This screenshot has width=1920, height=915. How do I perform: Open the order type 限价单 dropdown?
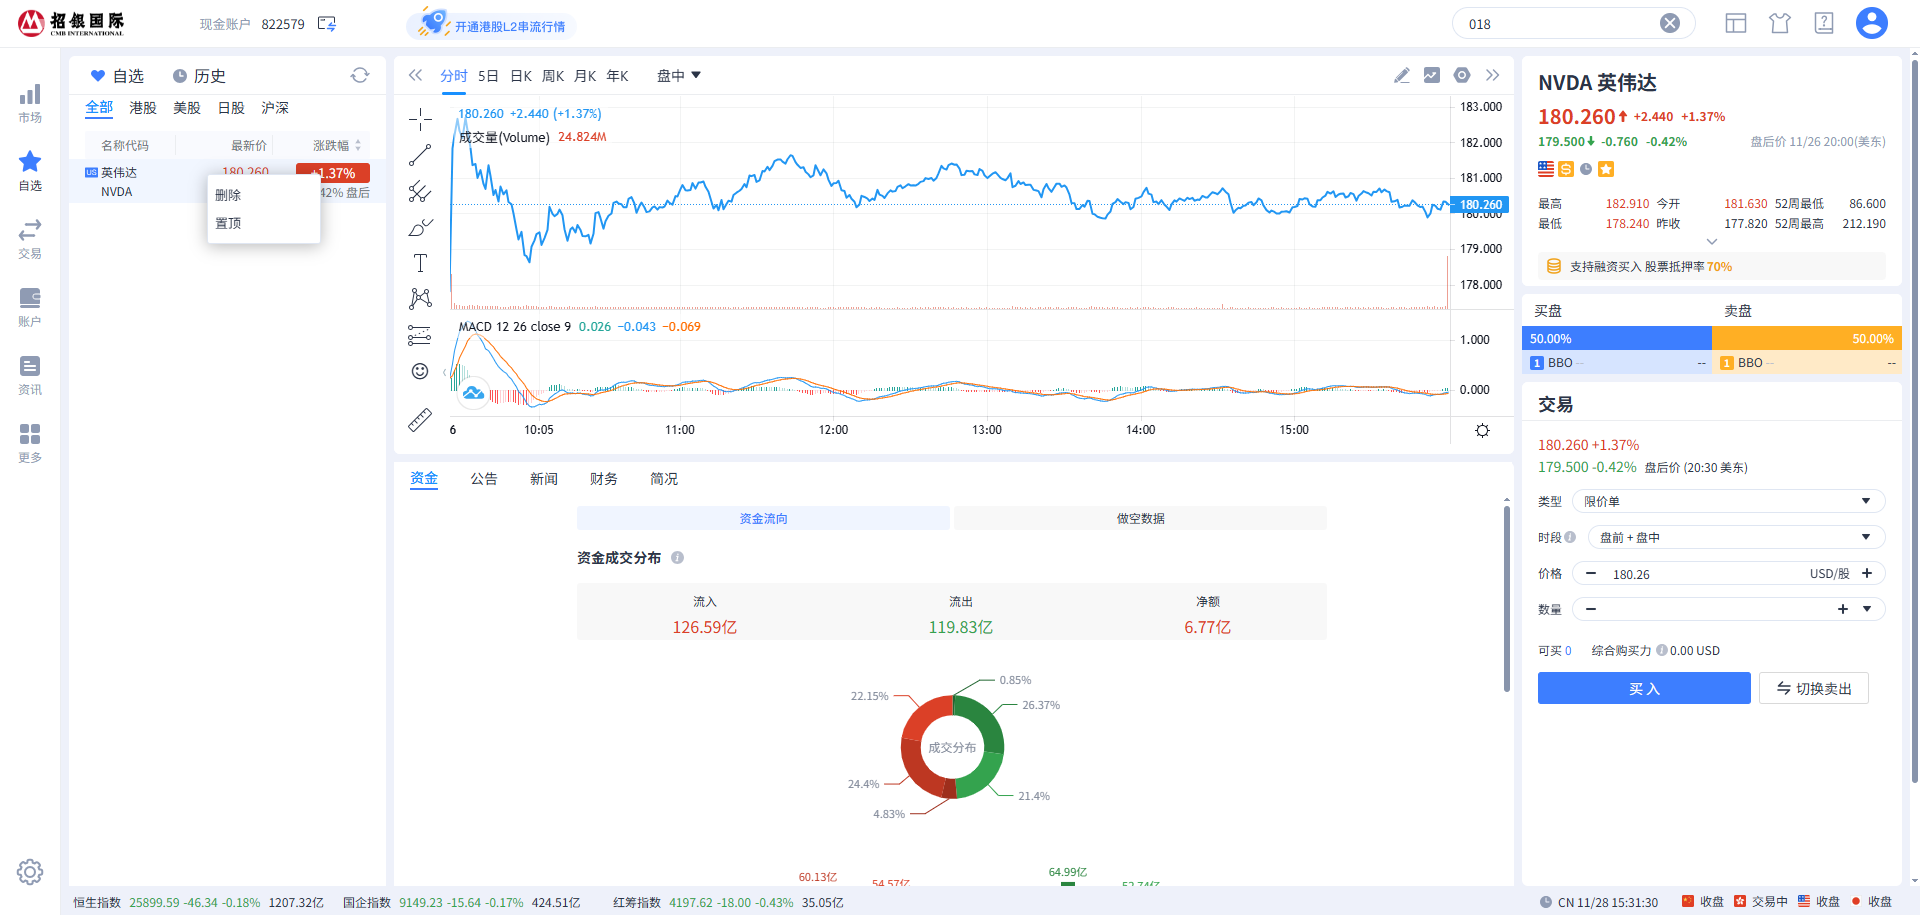point(1728,501)
